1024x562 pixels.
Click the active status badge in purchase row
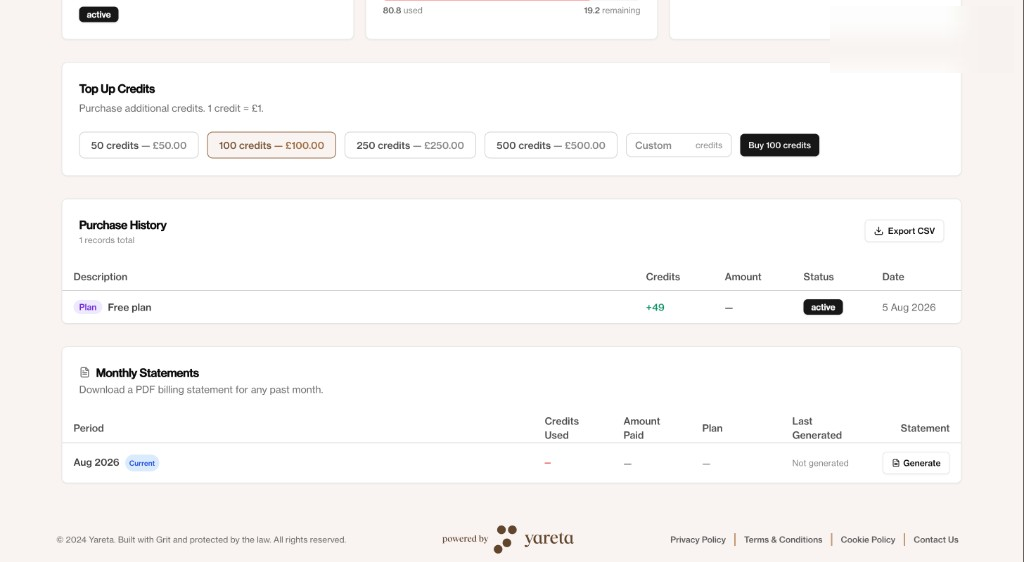pyautogui.click(x=823, y=307)
